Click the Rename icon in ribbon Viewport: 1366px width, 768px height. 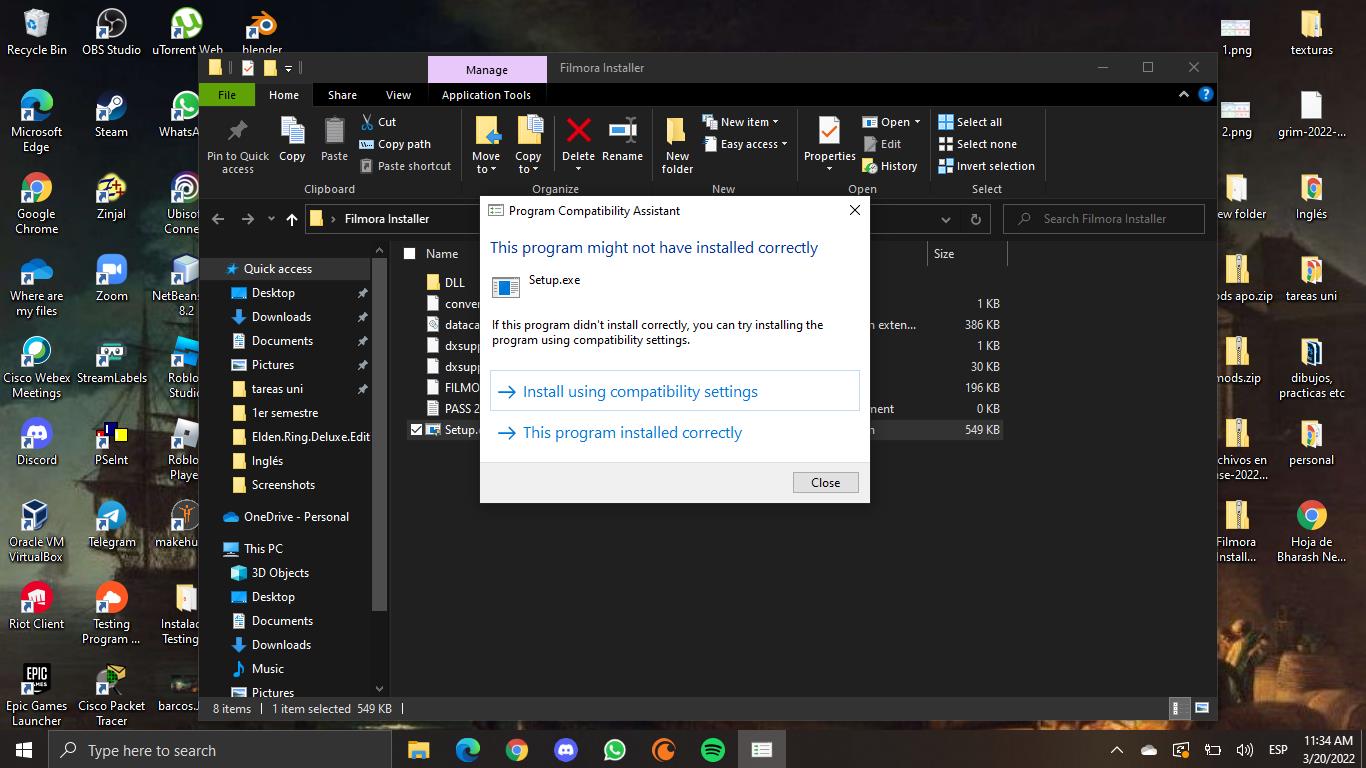click(622, 139)
